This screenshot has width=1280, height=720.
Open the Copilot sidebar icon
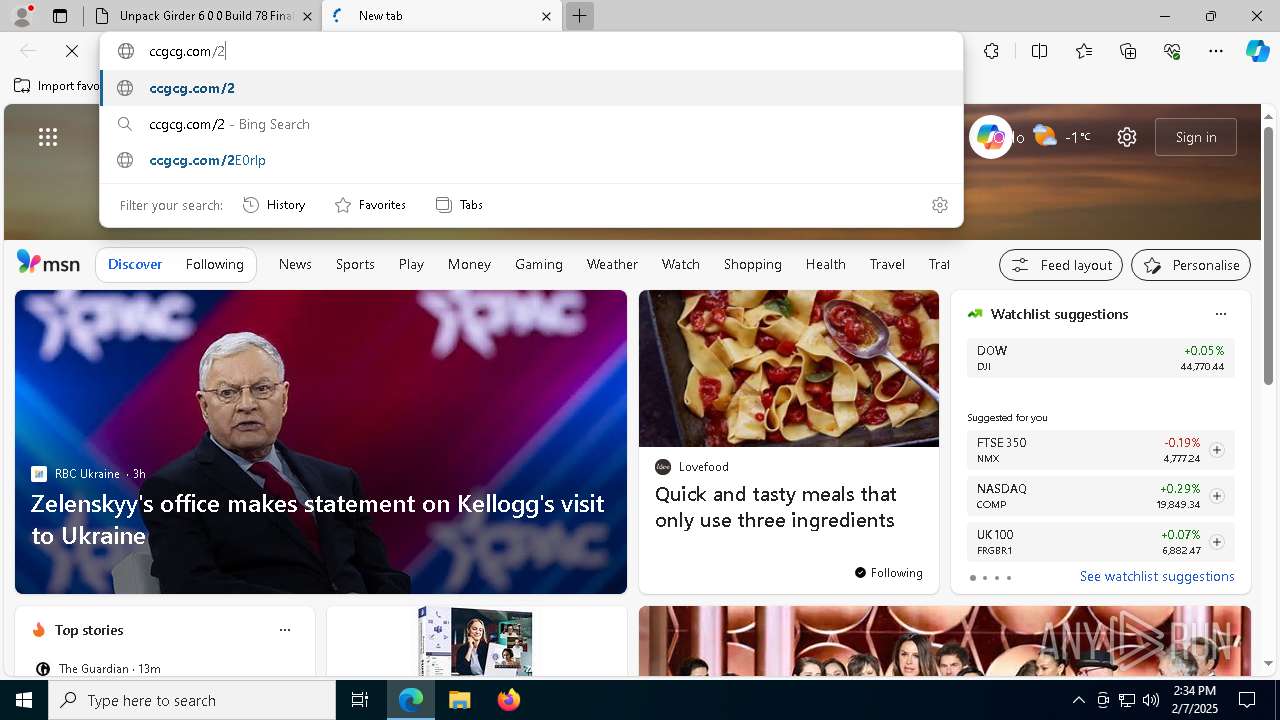click(x=1257, y=51)
